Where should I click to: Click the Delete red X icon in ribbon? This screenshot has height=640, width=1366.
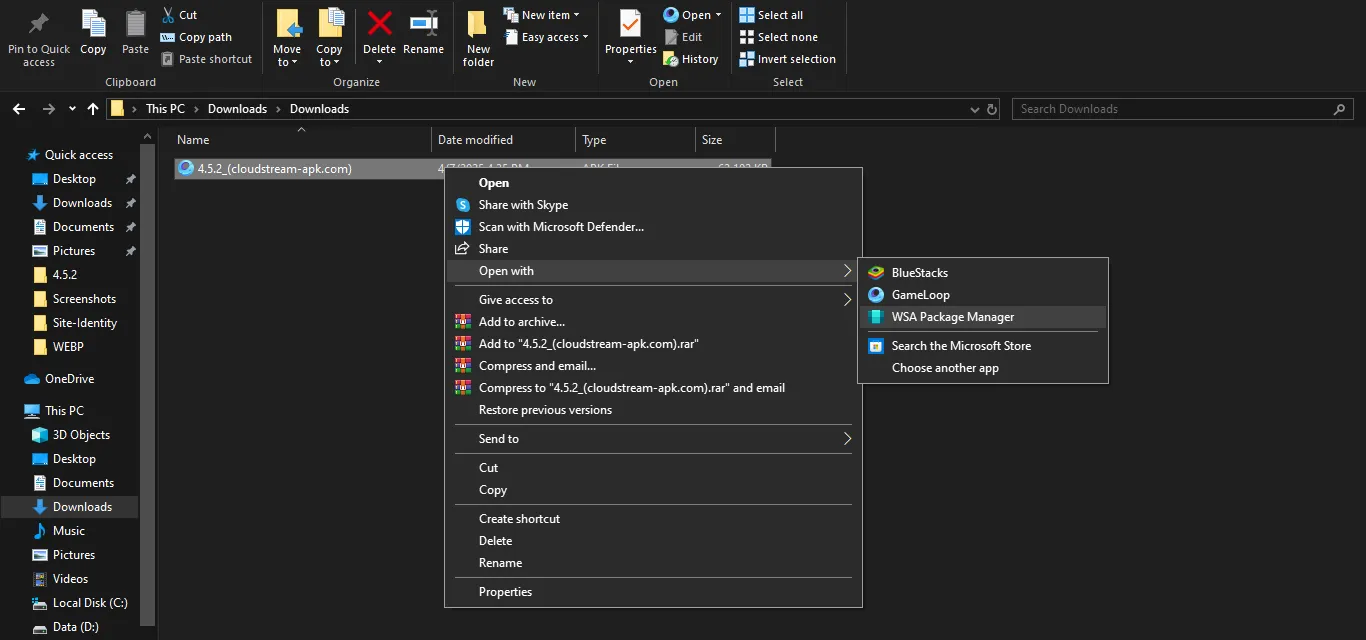(379, 24)
